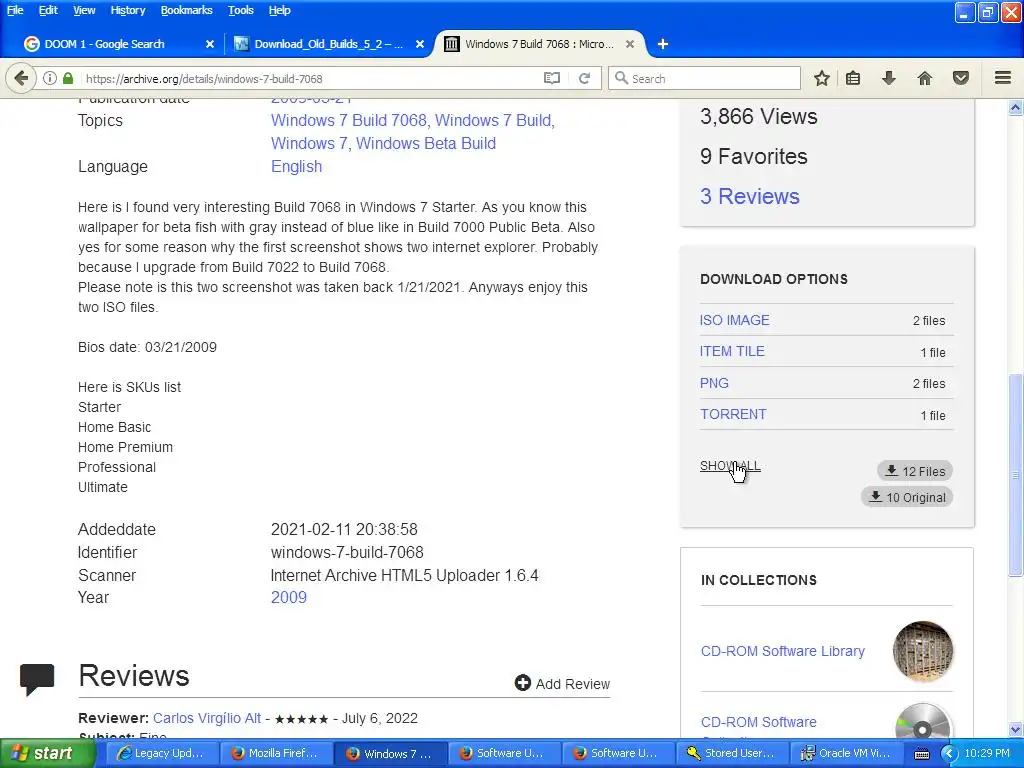
Task: Click SHOW ALL download files
Action: [x=730, y=466]
